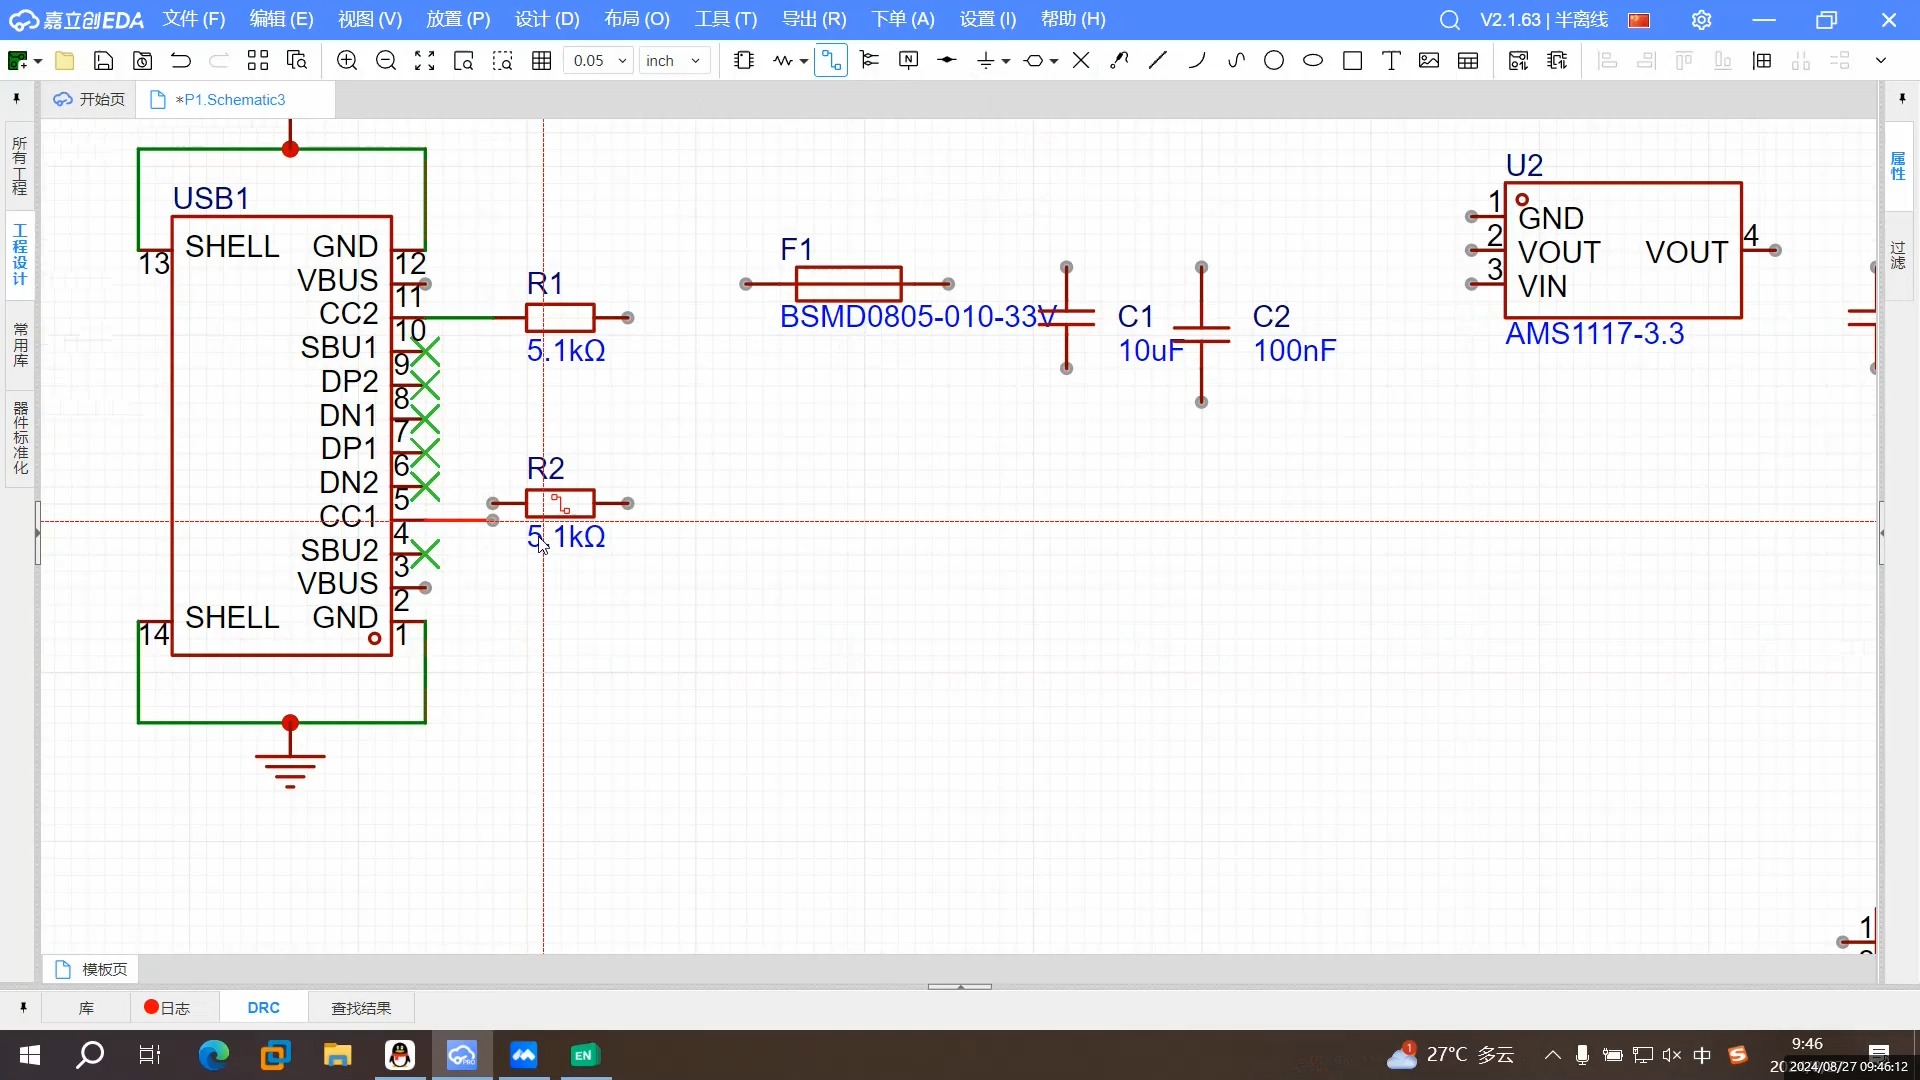Click the 查找结果 (Search Results) panel

[x=360, y=1007]
